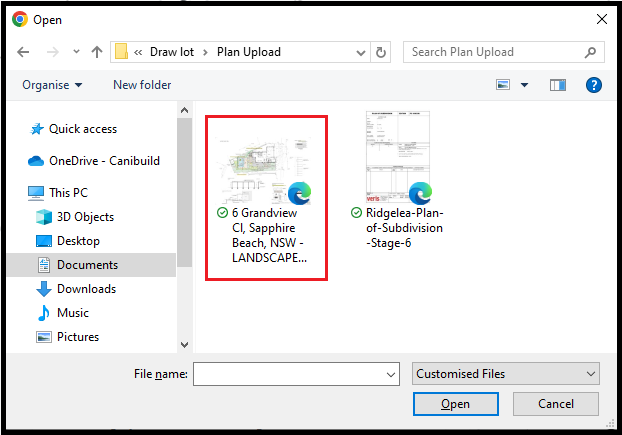Click the New folder button
This screenshot has width=622, height=435.
click(142, 85)
